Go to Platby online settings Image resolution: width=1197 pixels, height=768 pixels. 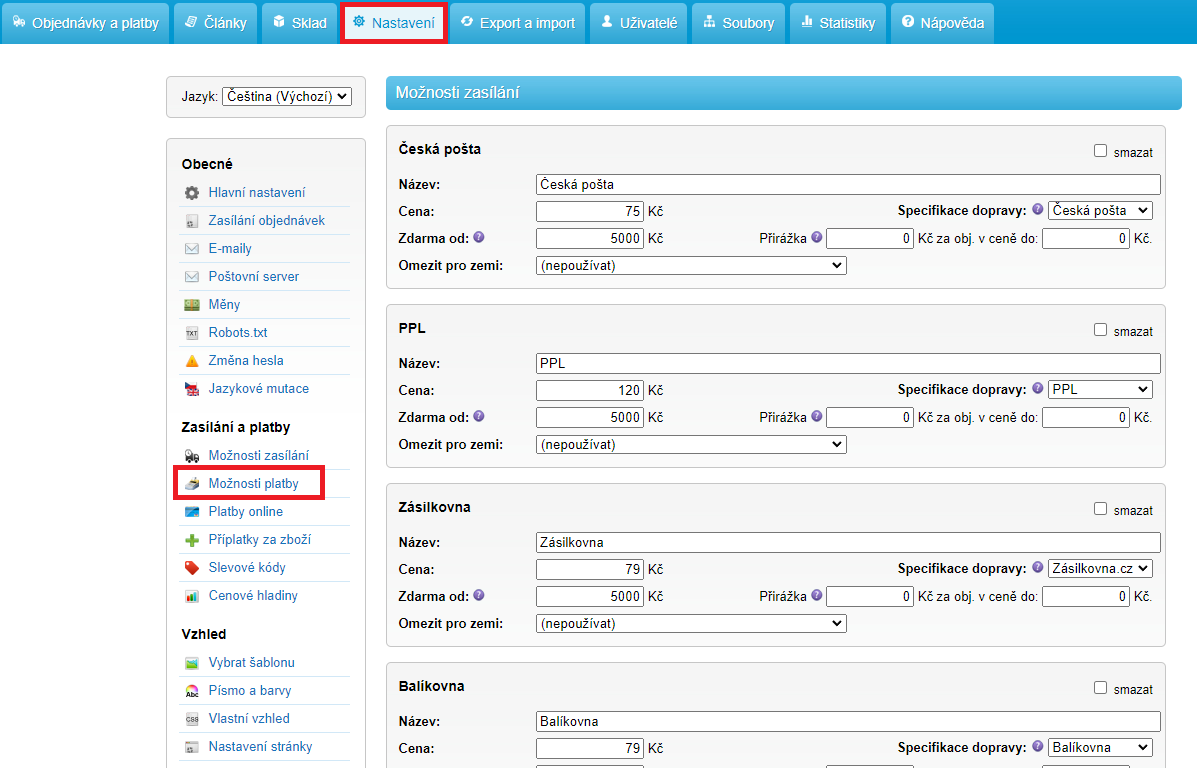pos(245,512)
